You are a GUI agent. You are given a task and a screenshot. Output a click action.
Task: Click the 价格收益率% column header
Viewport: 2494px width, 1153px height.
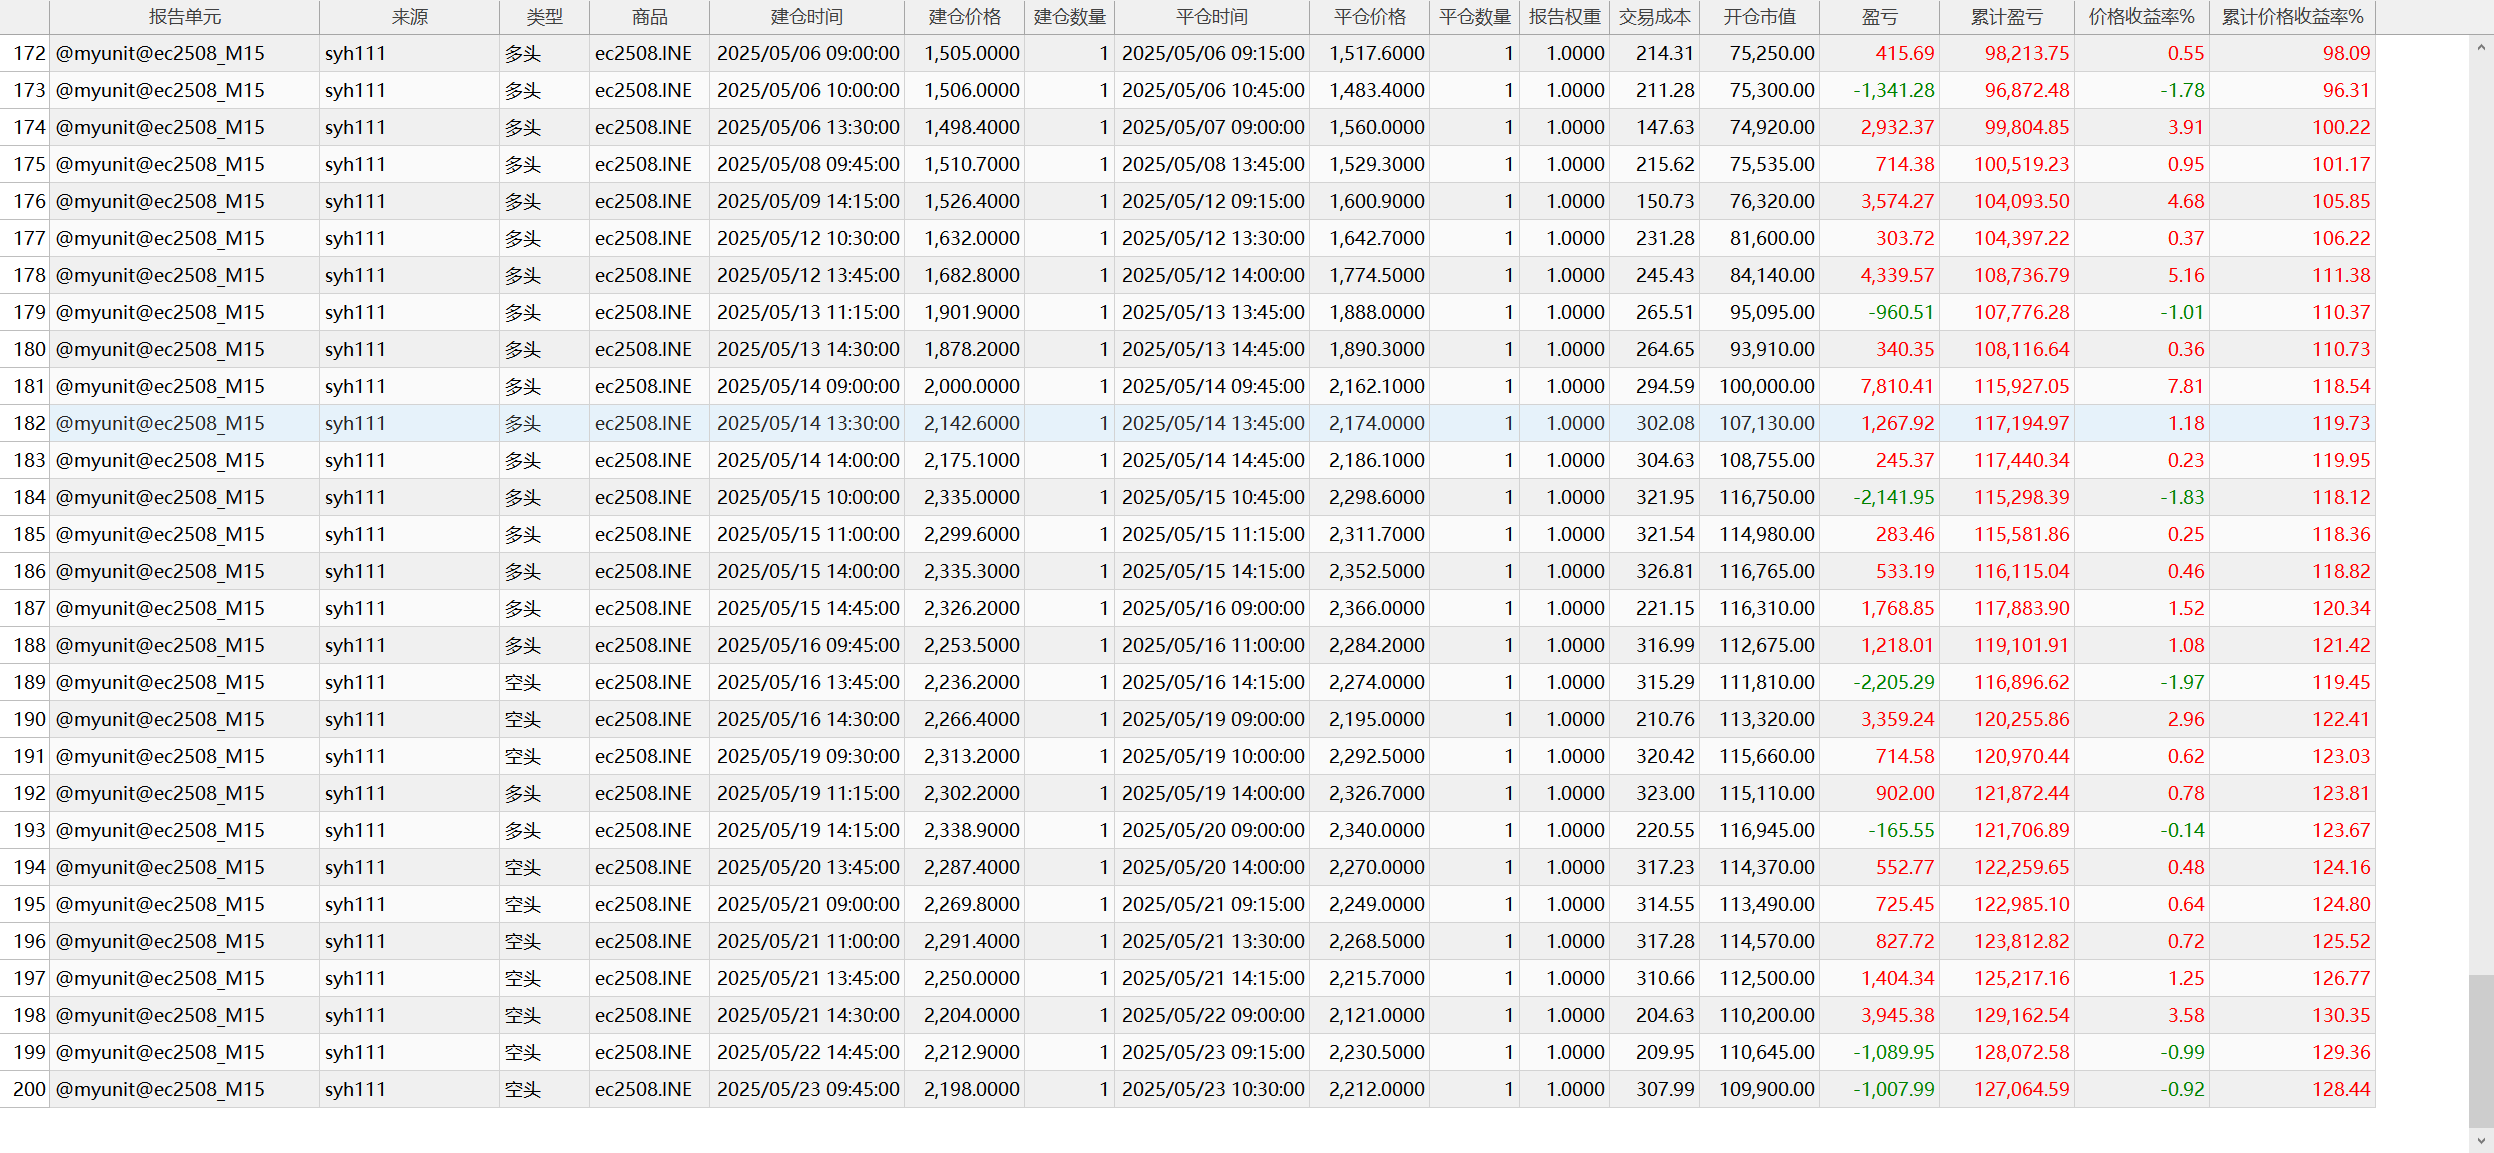tap(2141, 17)
